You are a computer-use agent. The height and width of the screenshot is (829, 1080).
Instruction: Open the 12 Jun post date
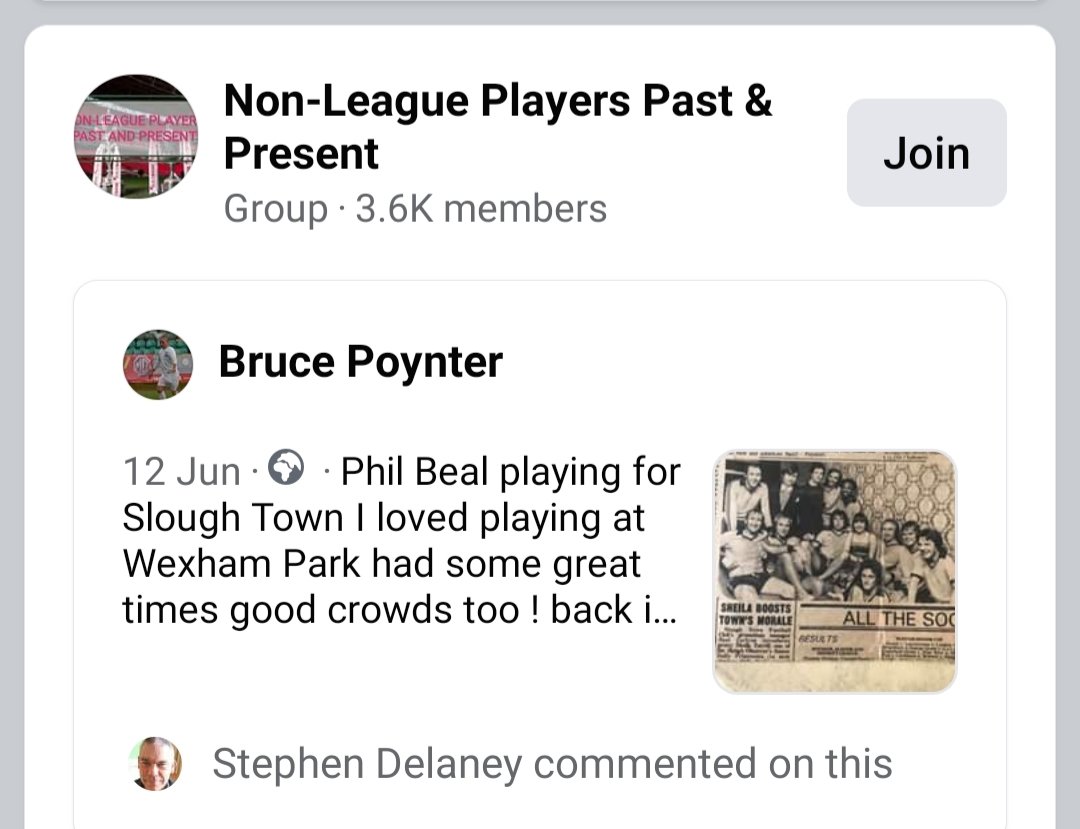181,472
